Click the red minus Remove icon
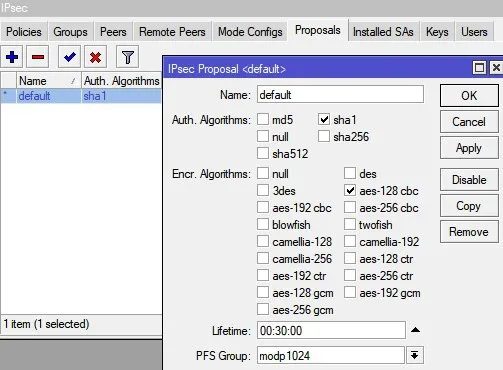 38,57
